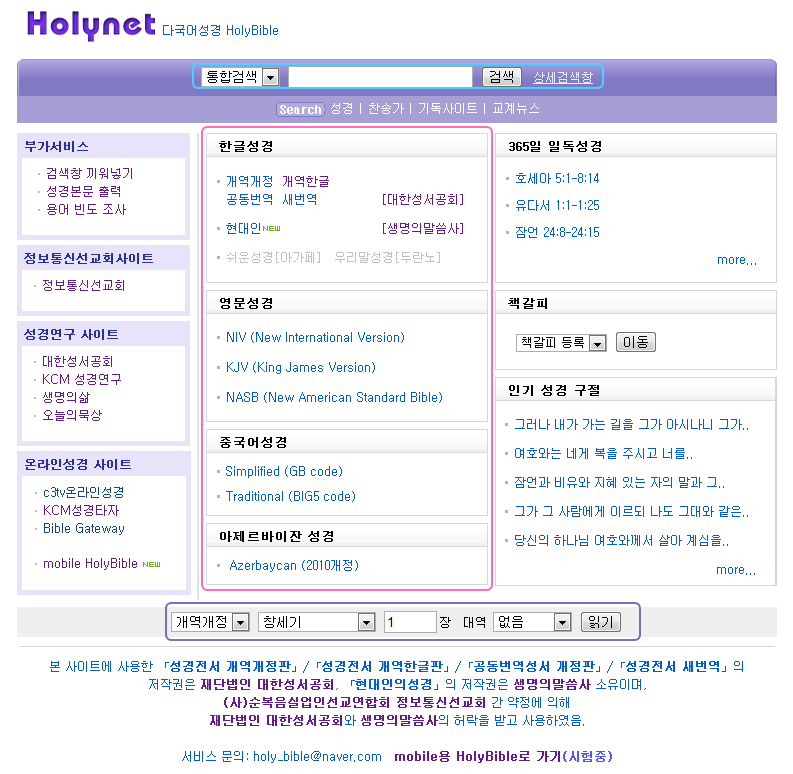Open verse 여호와는 네게 복을 주시고
The width and height of the screenshot is (793, 774).
(x=603, y=453)
